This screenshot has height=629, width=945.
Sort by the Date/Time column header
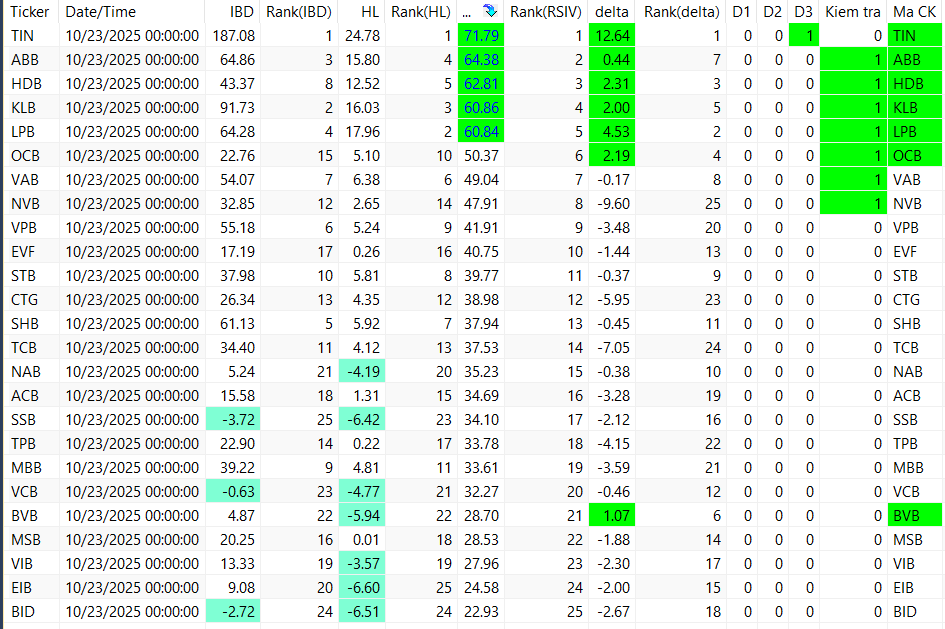(x=101, y=11)
